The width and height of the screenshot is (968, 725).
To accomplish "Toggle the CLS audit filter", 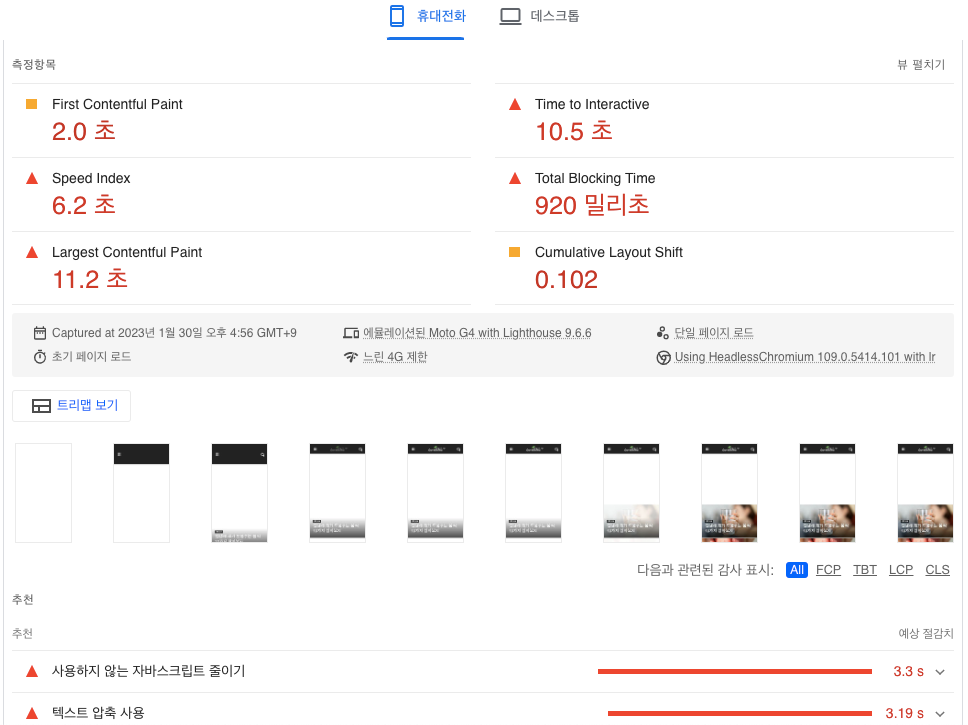I will click(x=937, y=569).
